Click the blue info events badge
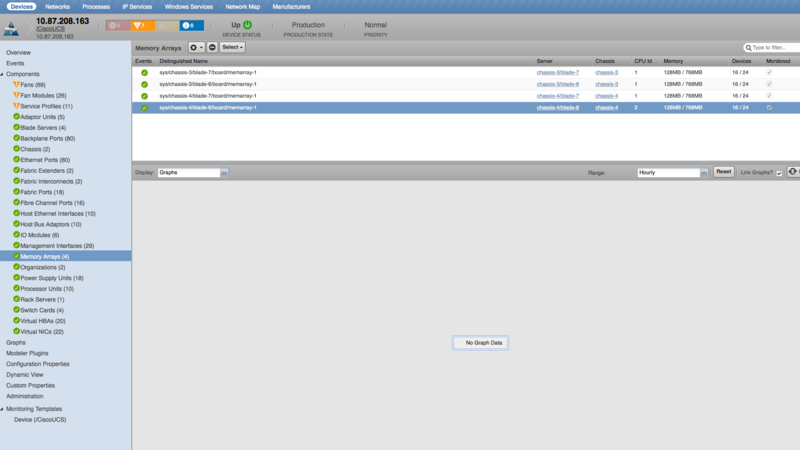The width and height of the screenshot is (800, 450). (x=191, y=26)
